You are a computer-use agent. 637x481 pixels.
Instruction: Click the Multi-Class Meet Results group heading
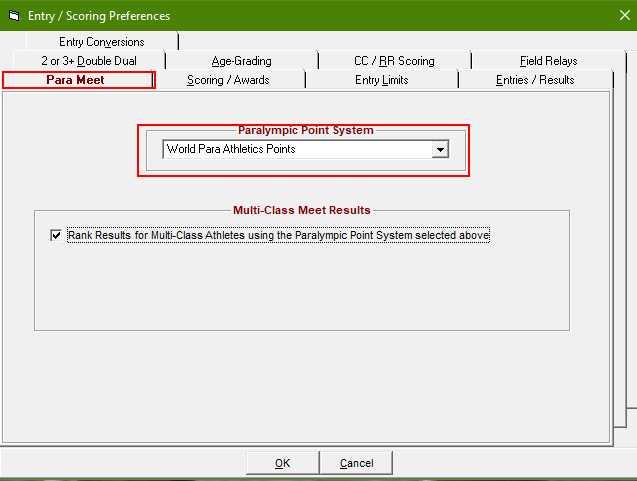click(x=301, y=210)
